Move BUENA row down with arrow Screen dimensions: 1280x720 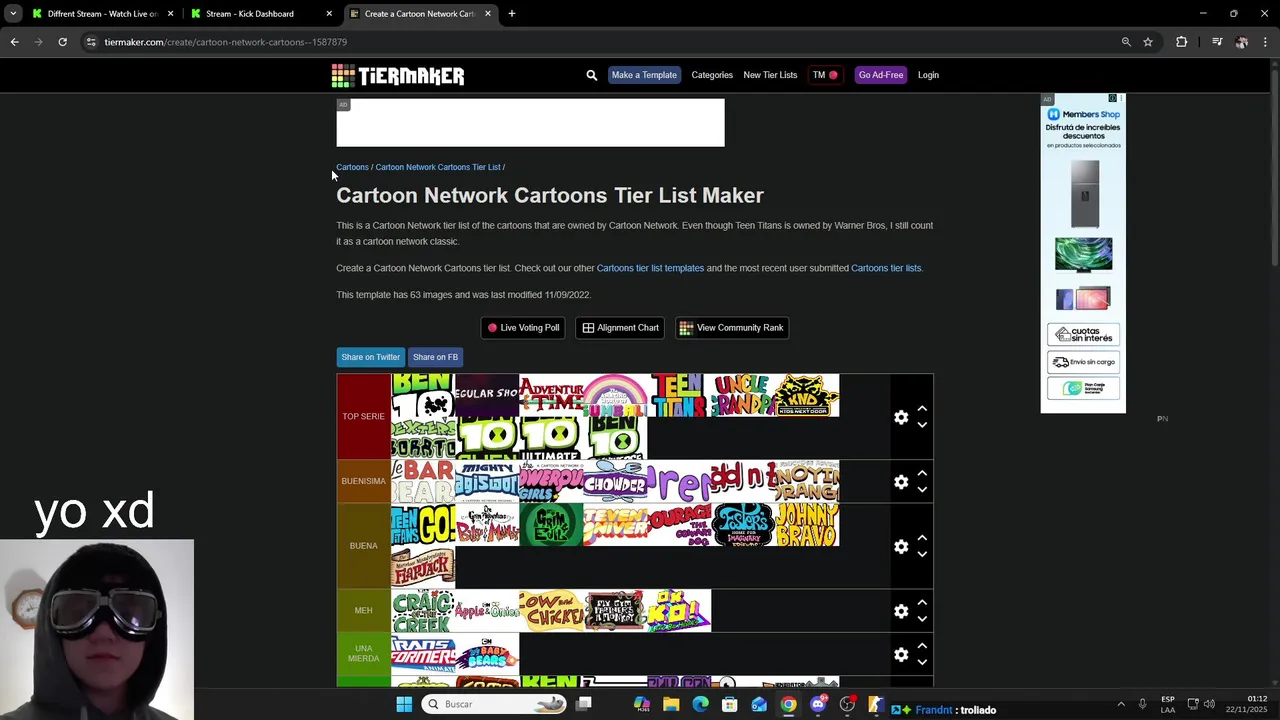(922, 554)
